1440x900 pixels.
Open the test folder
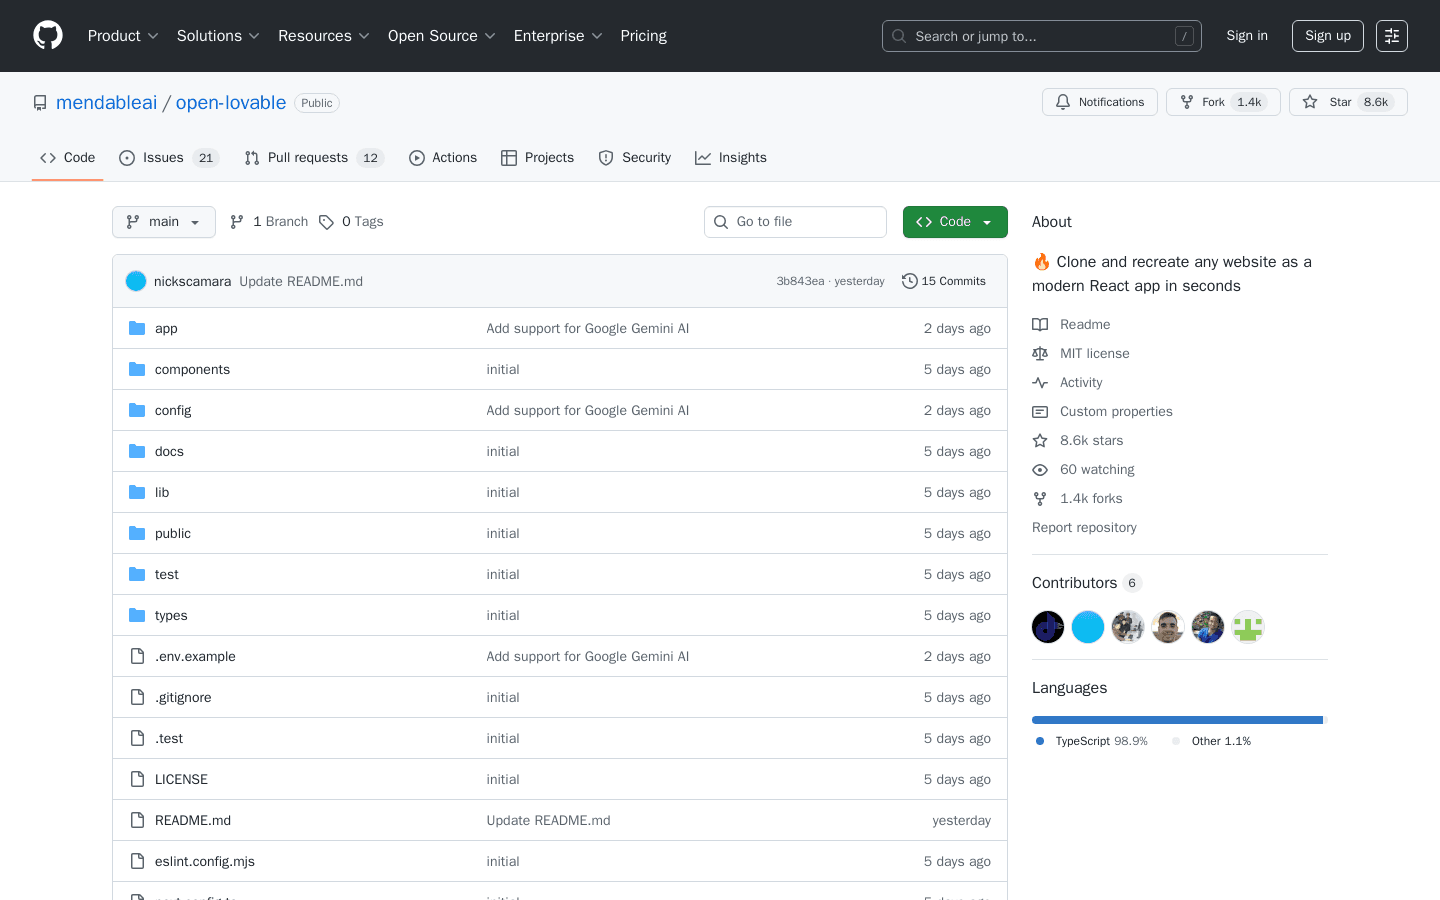coord(167,574)
